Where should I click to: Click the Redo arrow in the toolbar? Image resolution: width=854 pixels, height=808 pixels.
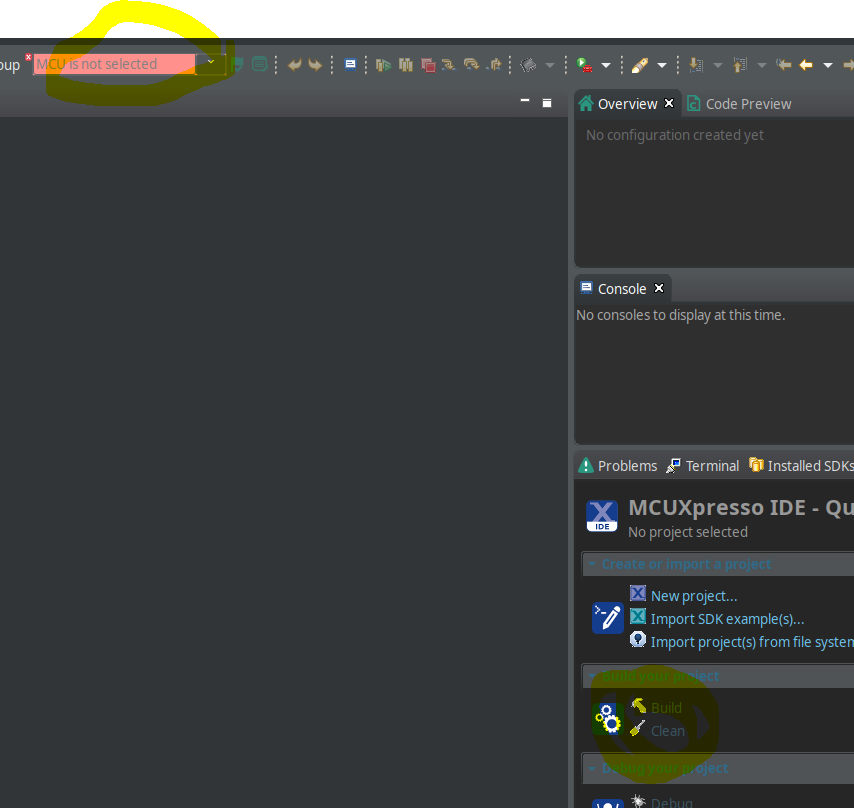click(315, 65)
